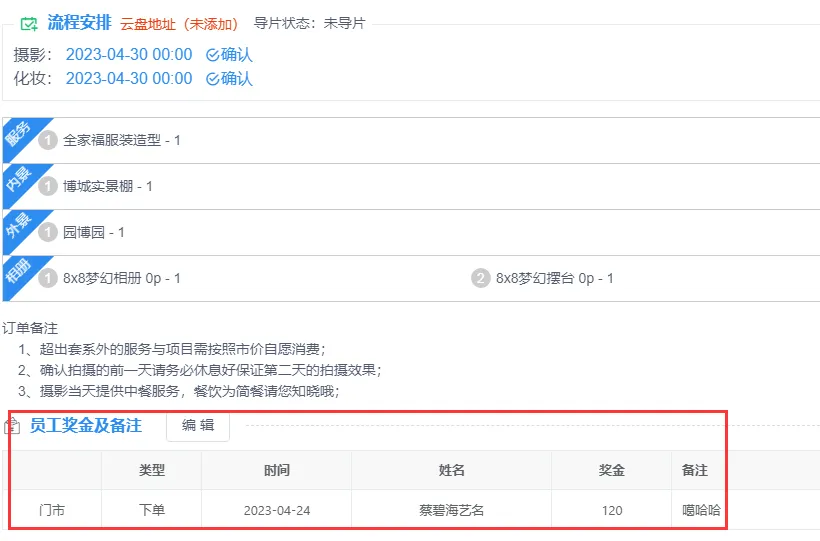The width and height of the screenshot is (820, 541).
Task: Click the 流程安排 calendar check icon
Action: (x=29, y=23)
